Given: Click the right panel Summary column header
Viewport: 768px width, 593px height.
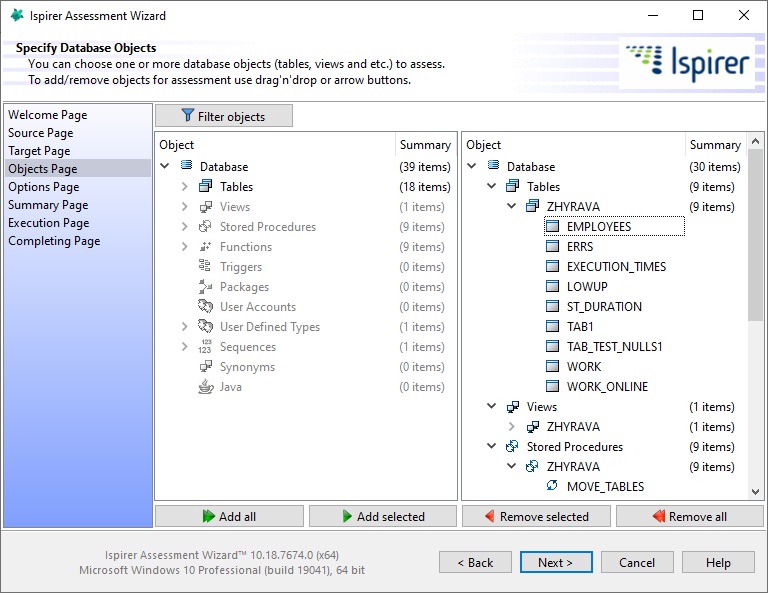Looking at the screenshot, I should click(715, 144).
